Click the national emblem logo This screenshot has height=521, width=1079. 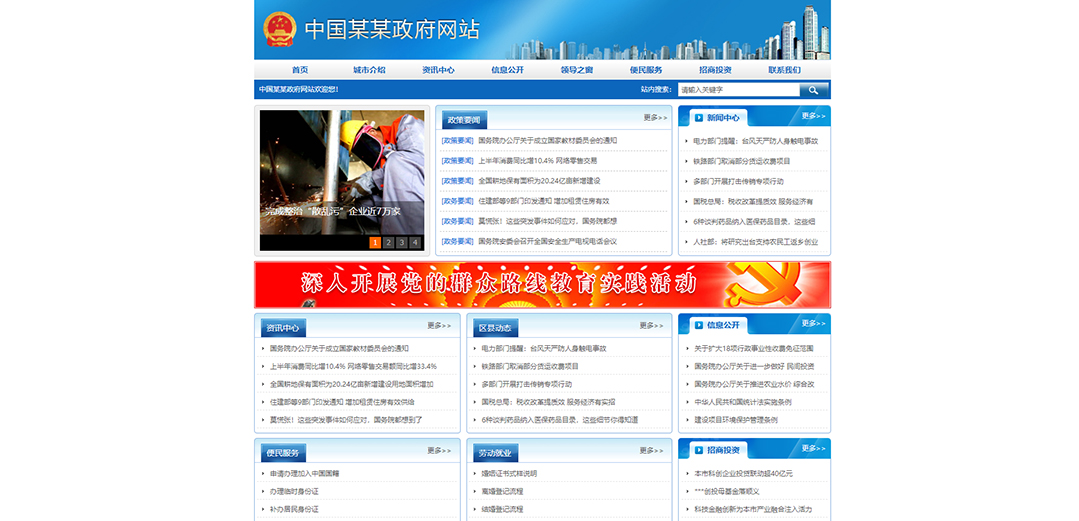point(279,30)
